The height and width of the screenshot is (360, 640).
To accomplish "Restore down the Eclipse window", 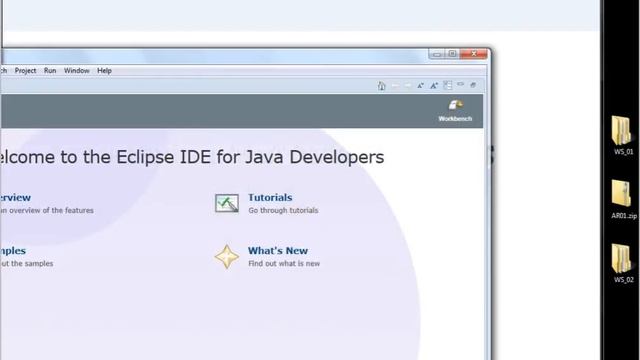I will point(452,54).
